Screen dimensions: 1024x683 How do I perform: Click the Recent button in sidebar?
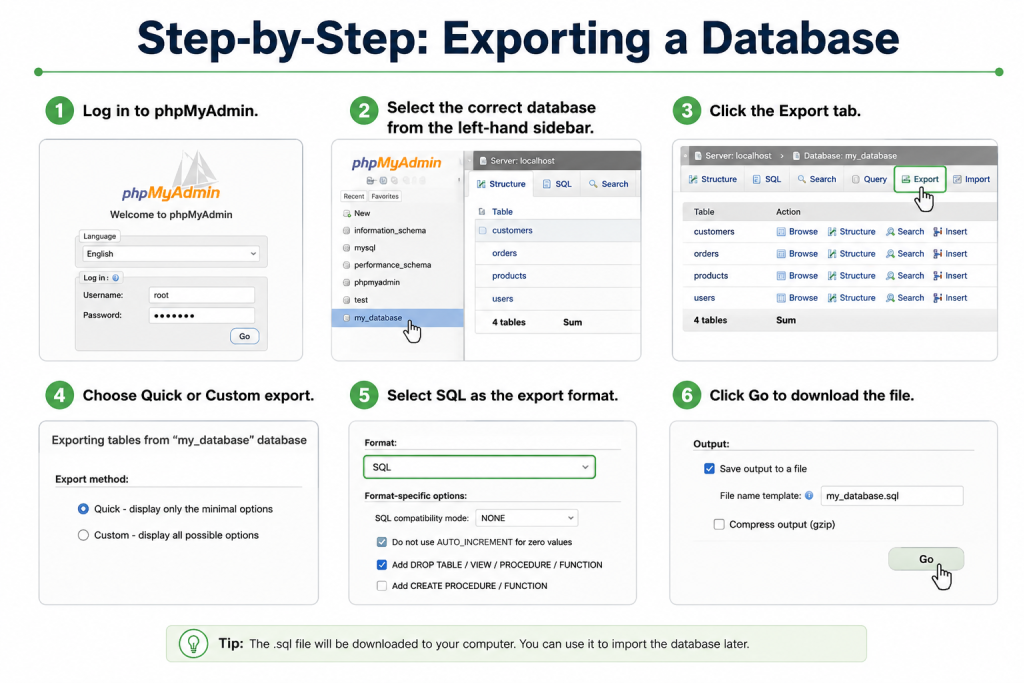353,196
